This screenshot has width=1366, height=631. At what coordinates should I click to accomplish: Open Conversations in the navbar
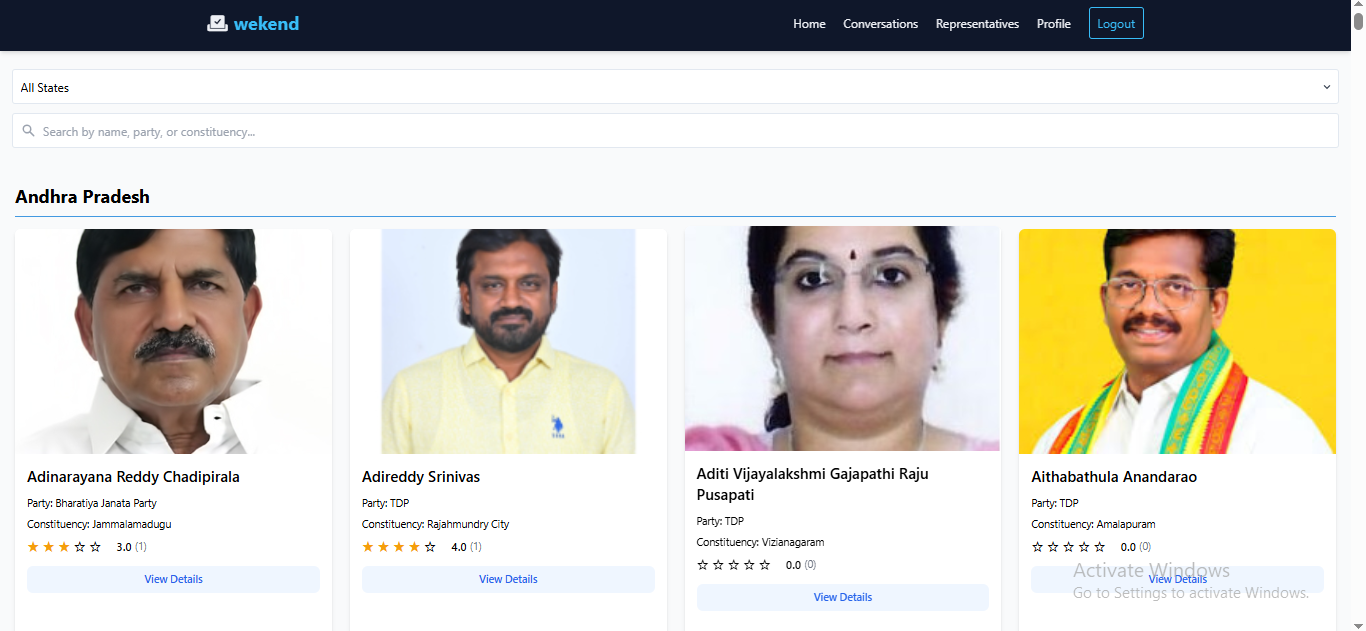pos(880,24)
